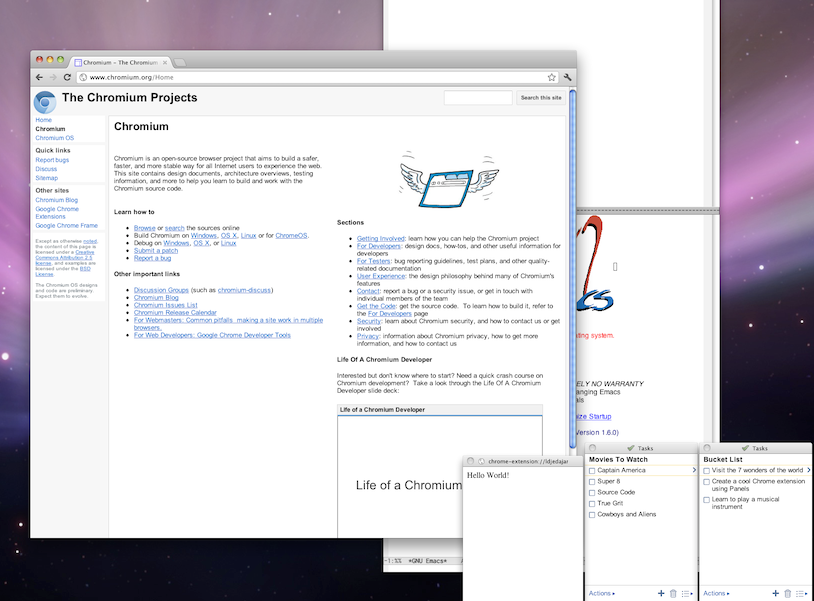Screen dimensions: 814x601
Task: Open the list options icon in Movies panel
Action: pyautogui.click(x=685, y=593)
